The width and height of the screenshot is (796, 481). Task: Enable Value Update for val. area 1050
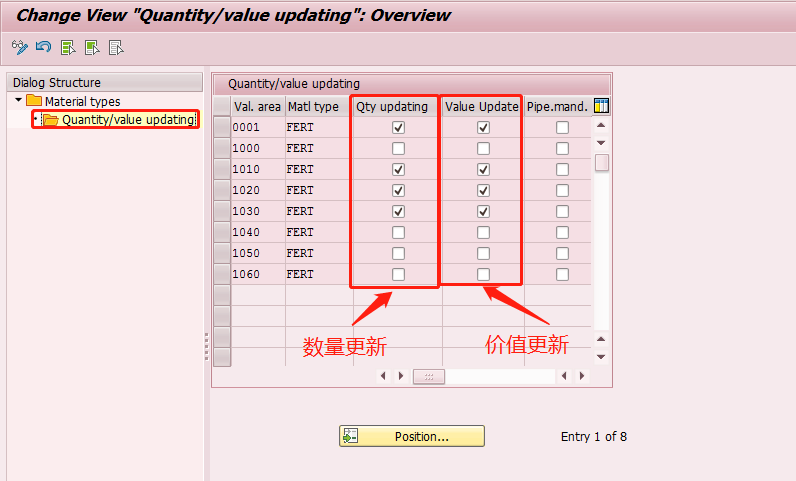pos(483,253)
